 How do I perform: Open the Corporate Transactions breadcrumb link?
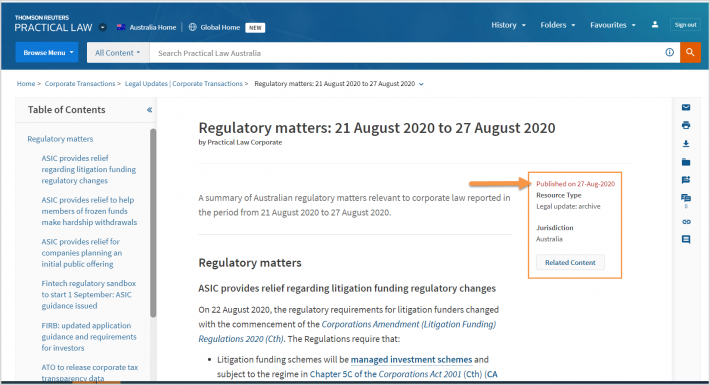(80, 84)
